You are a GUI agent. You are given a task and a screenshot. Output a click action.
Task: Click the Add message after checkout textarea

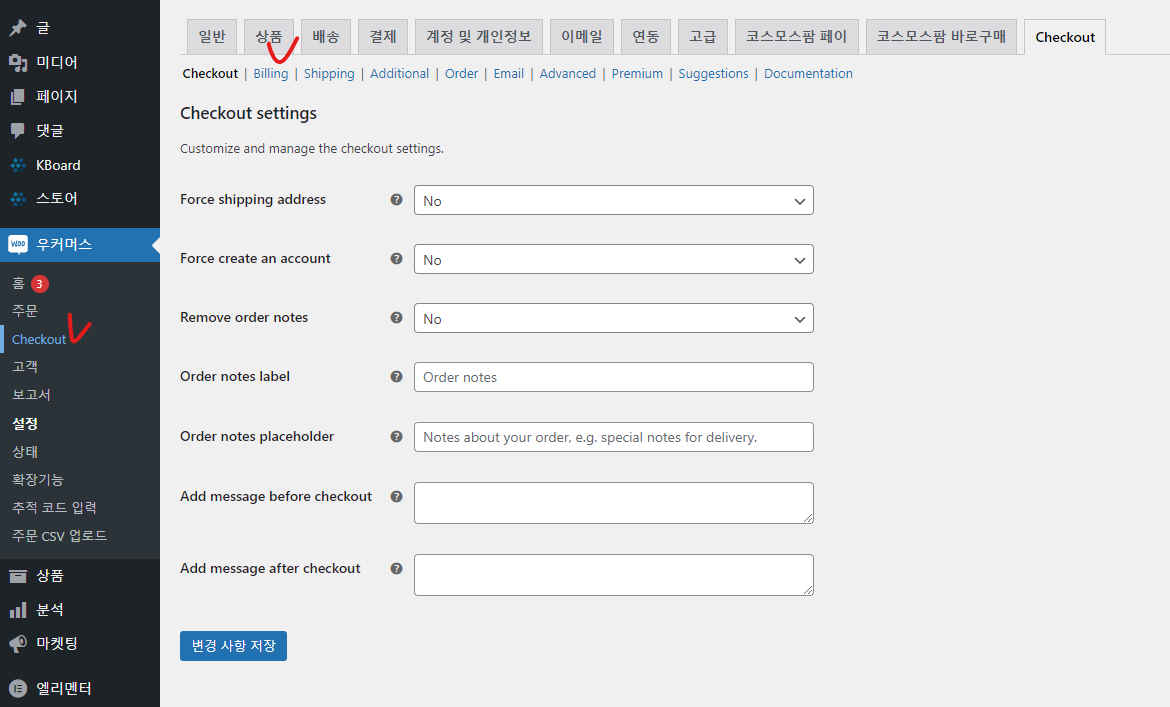pyautogui.click(x=613, y=575)
